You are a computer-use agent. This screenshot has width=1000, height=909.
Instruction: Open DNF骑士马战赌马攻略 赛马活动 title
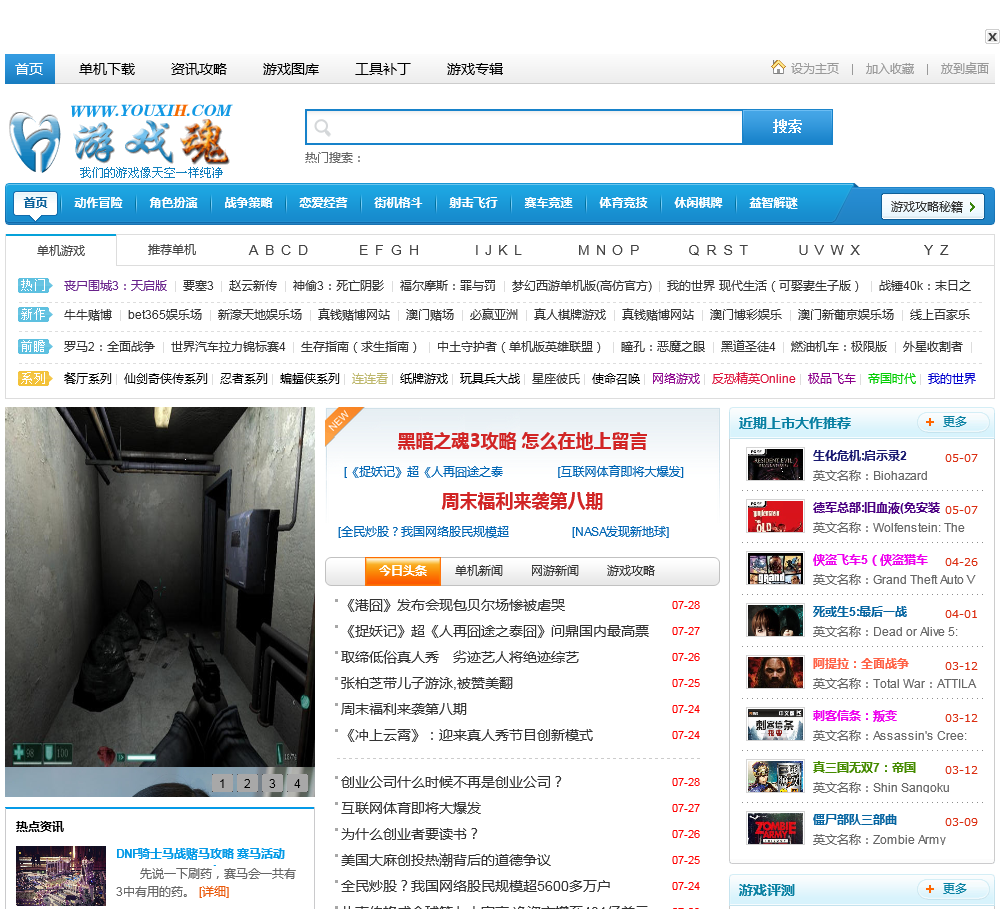[x=200, y=854]
